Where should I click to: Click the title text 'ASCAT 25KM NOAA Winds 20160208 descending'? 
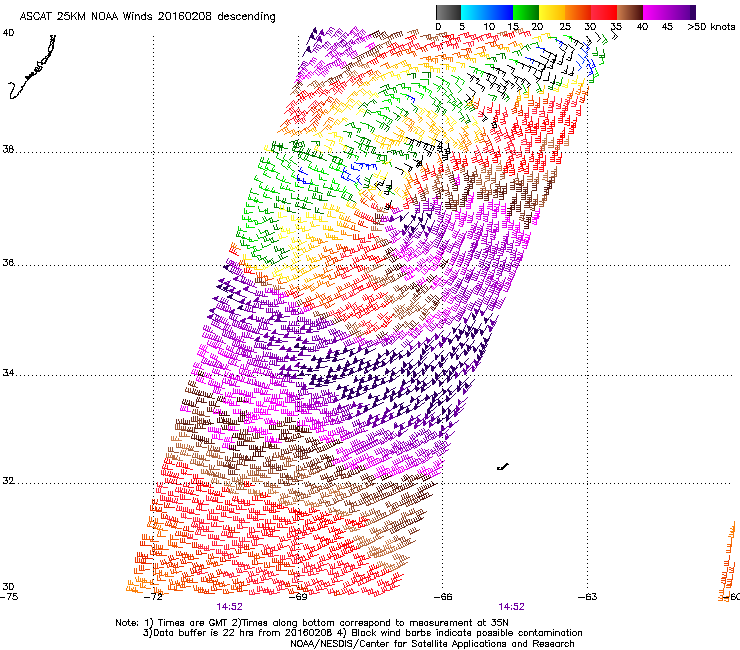click(147, 17)
